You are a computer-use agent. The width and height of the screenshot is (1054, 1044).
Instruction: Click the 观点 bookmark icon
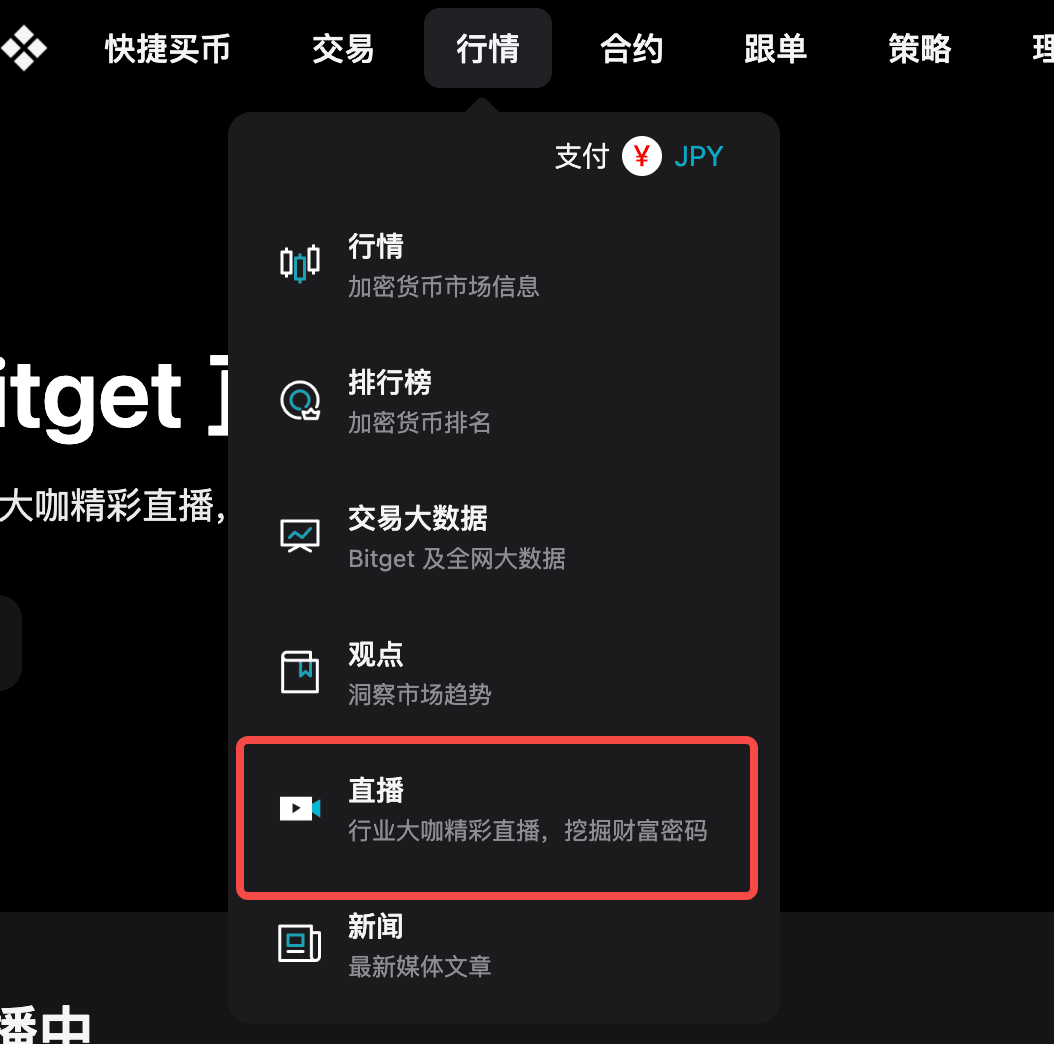click(x=300, y=672)
